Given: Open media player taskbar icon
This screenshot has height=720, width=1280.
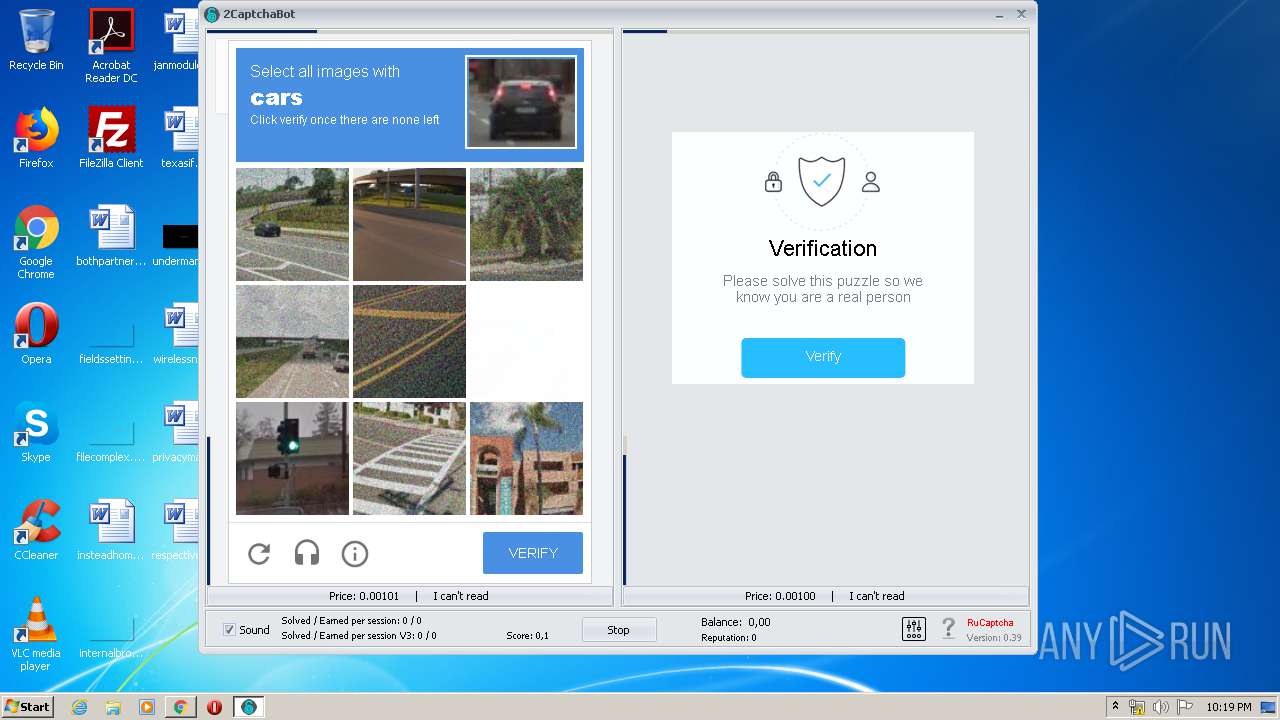Looking at the screenshot, I should (x=147, y=707).
